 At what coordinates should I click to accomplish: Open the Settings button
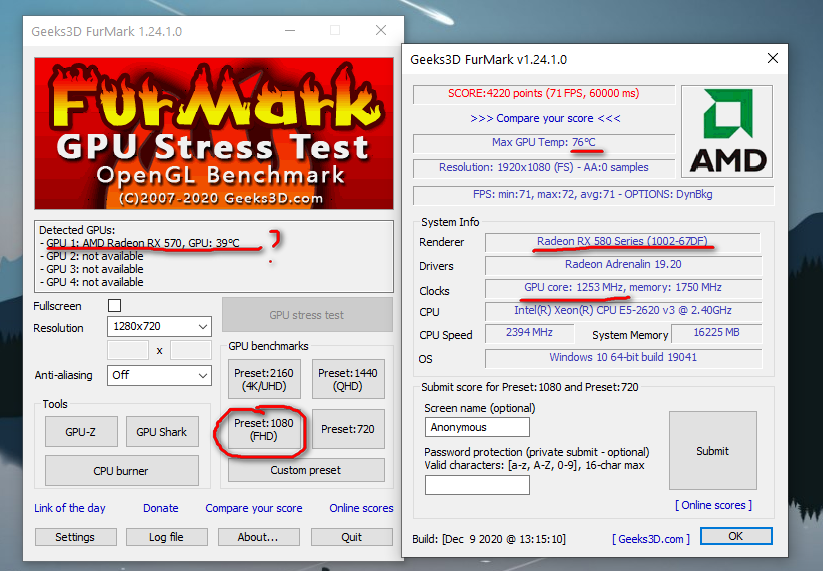[76, 537]
